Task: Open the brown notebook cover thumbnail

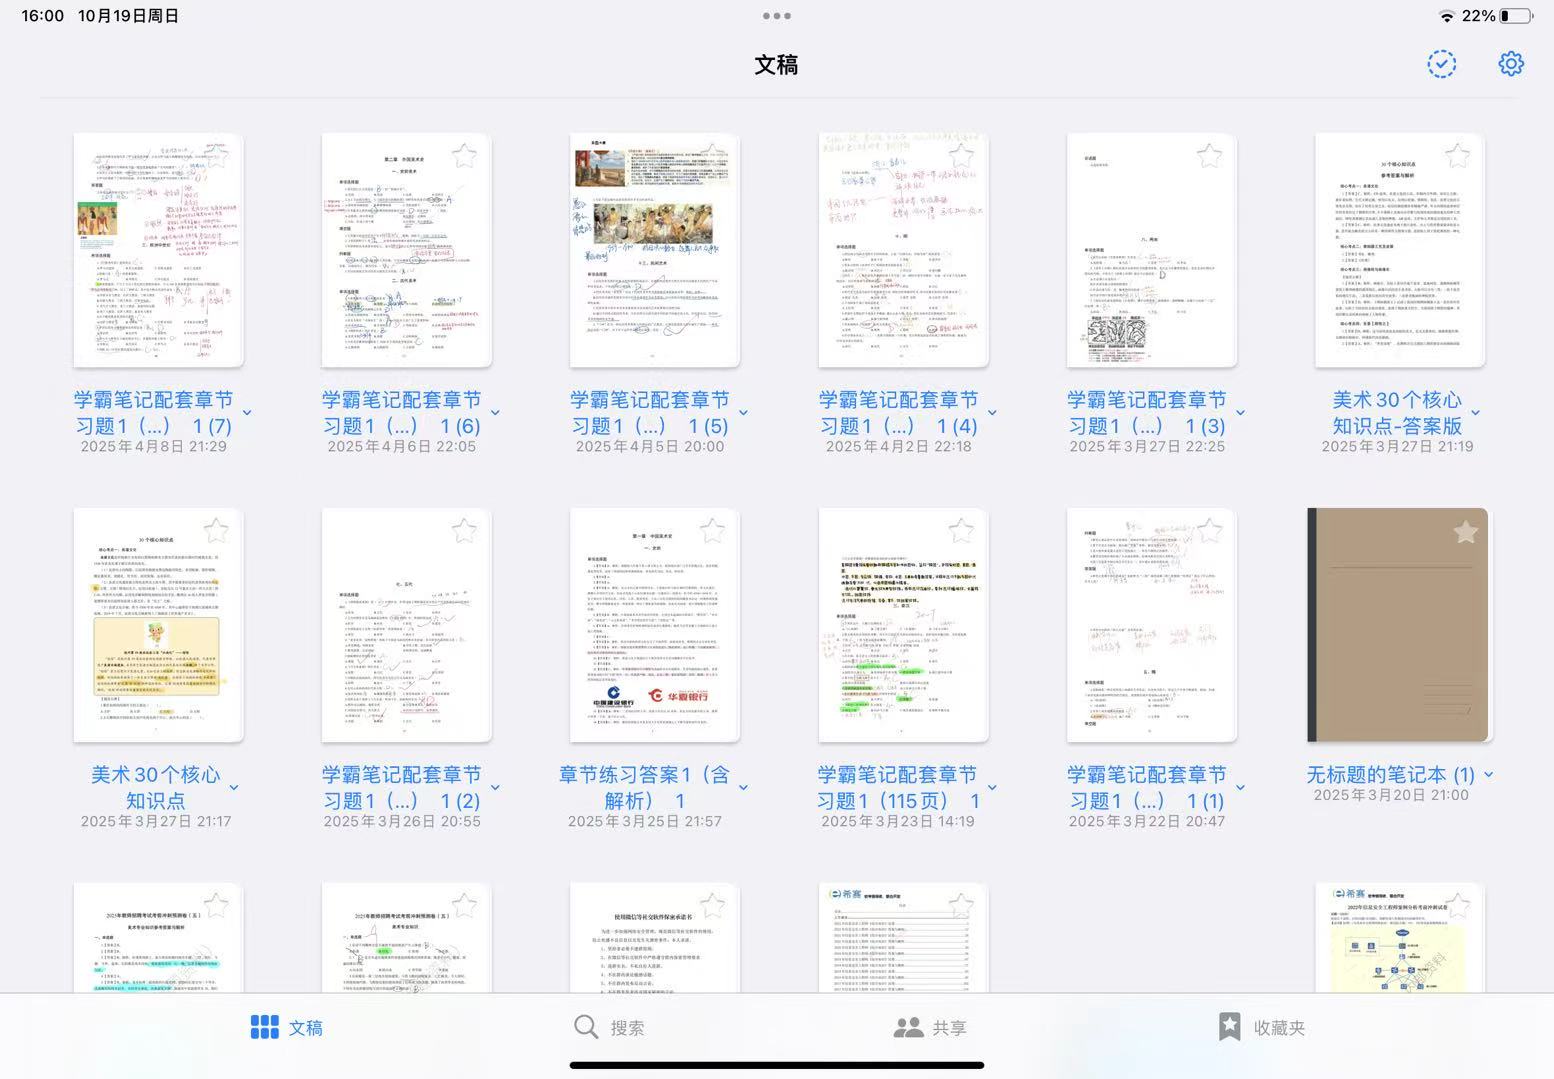Action: click(1398, 625)
